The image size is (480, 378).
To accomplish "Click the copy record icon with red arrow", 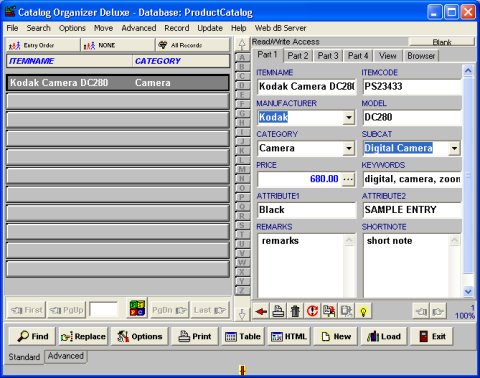I will [x=329, y=311].
